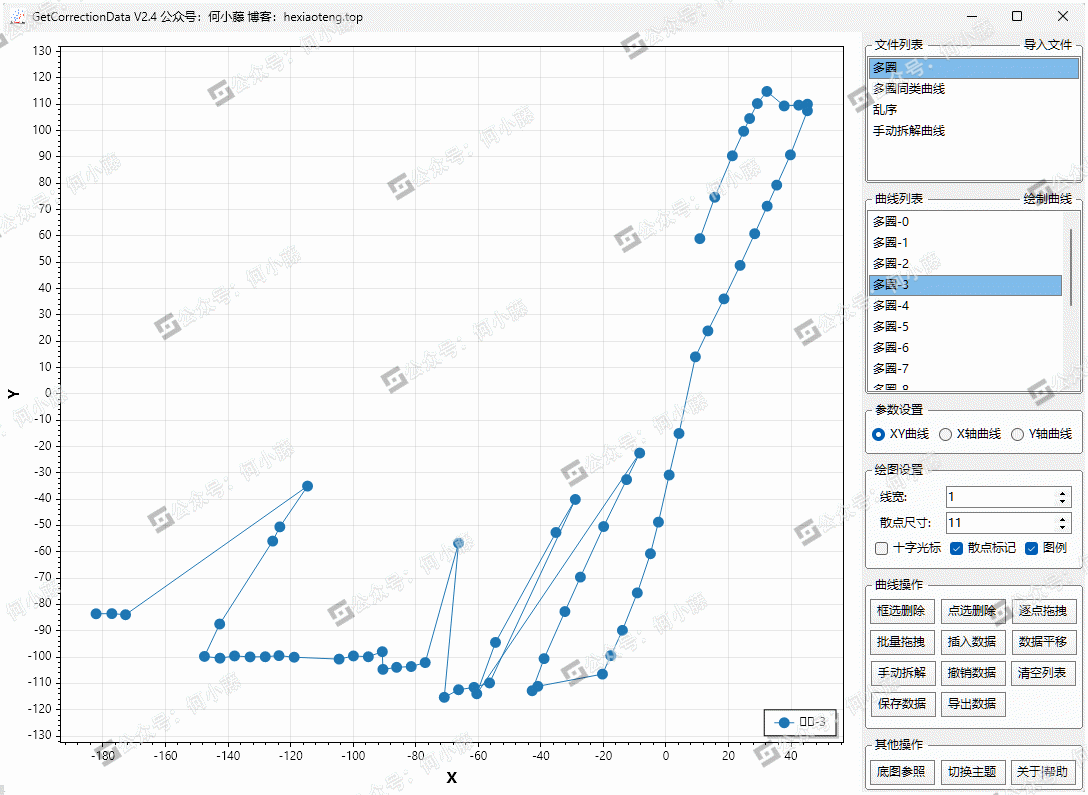The height and width of the screenshot is (795, 1088).
Task: Select 乱序 in the file list
Action: 885,110
